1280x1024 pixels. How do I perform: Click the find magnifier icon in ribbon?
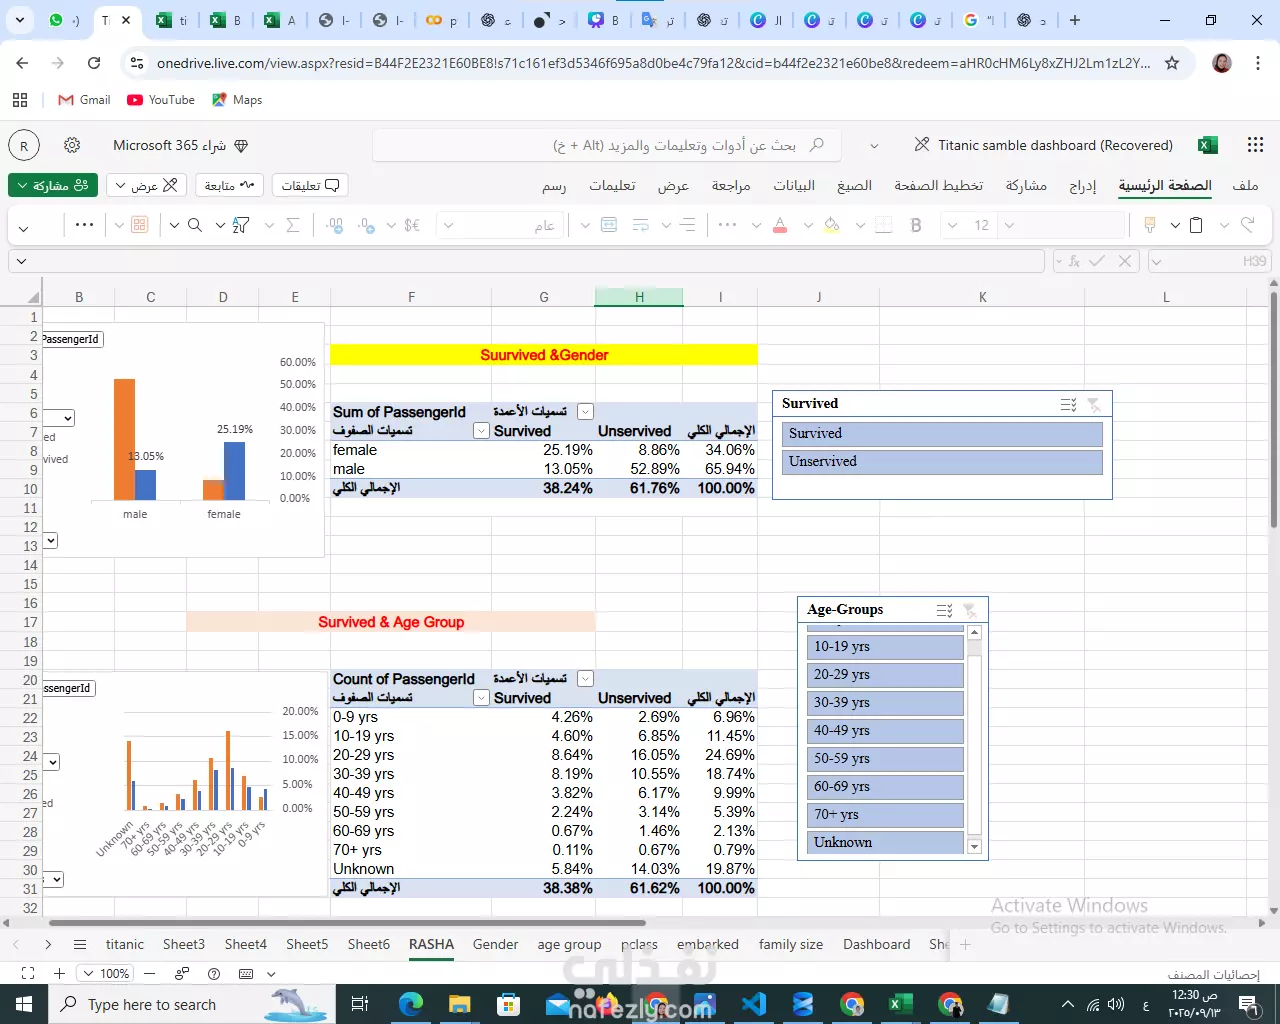click(x=195, y=225)
